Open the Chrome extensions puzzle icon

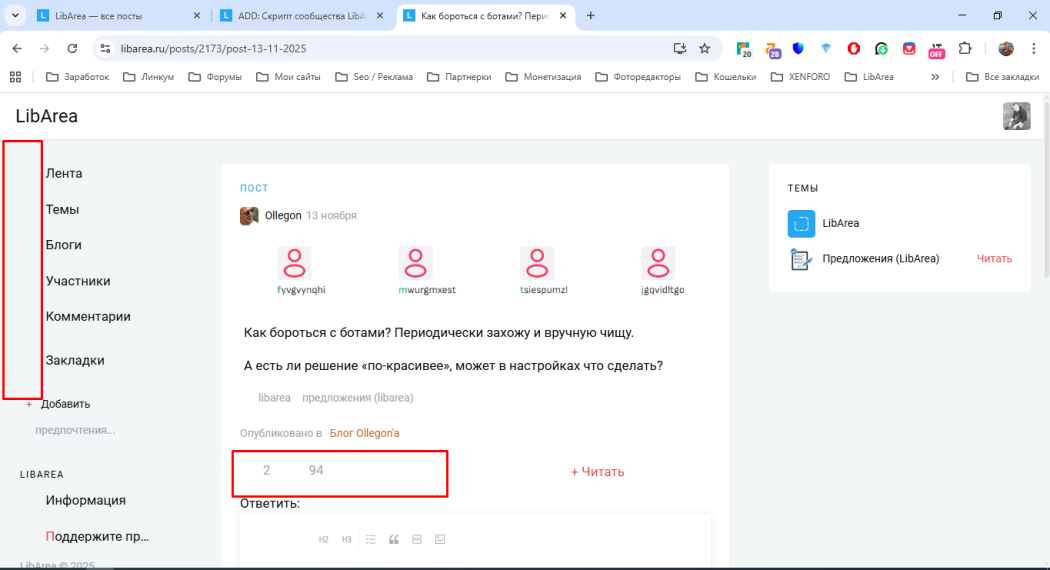(x=965, y=48)
